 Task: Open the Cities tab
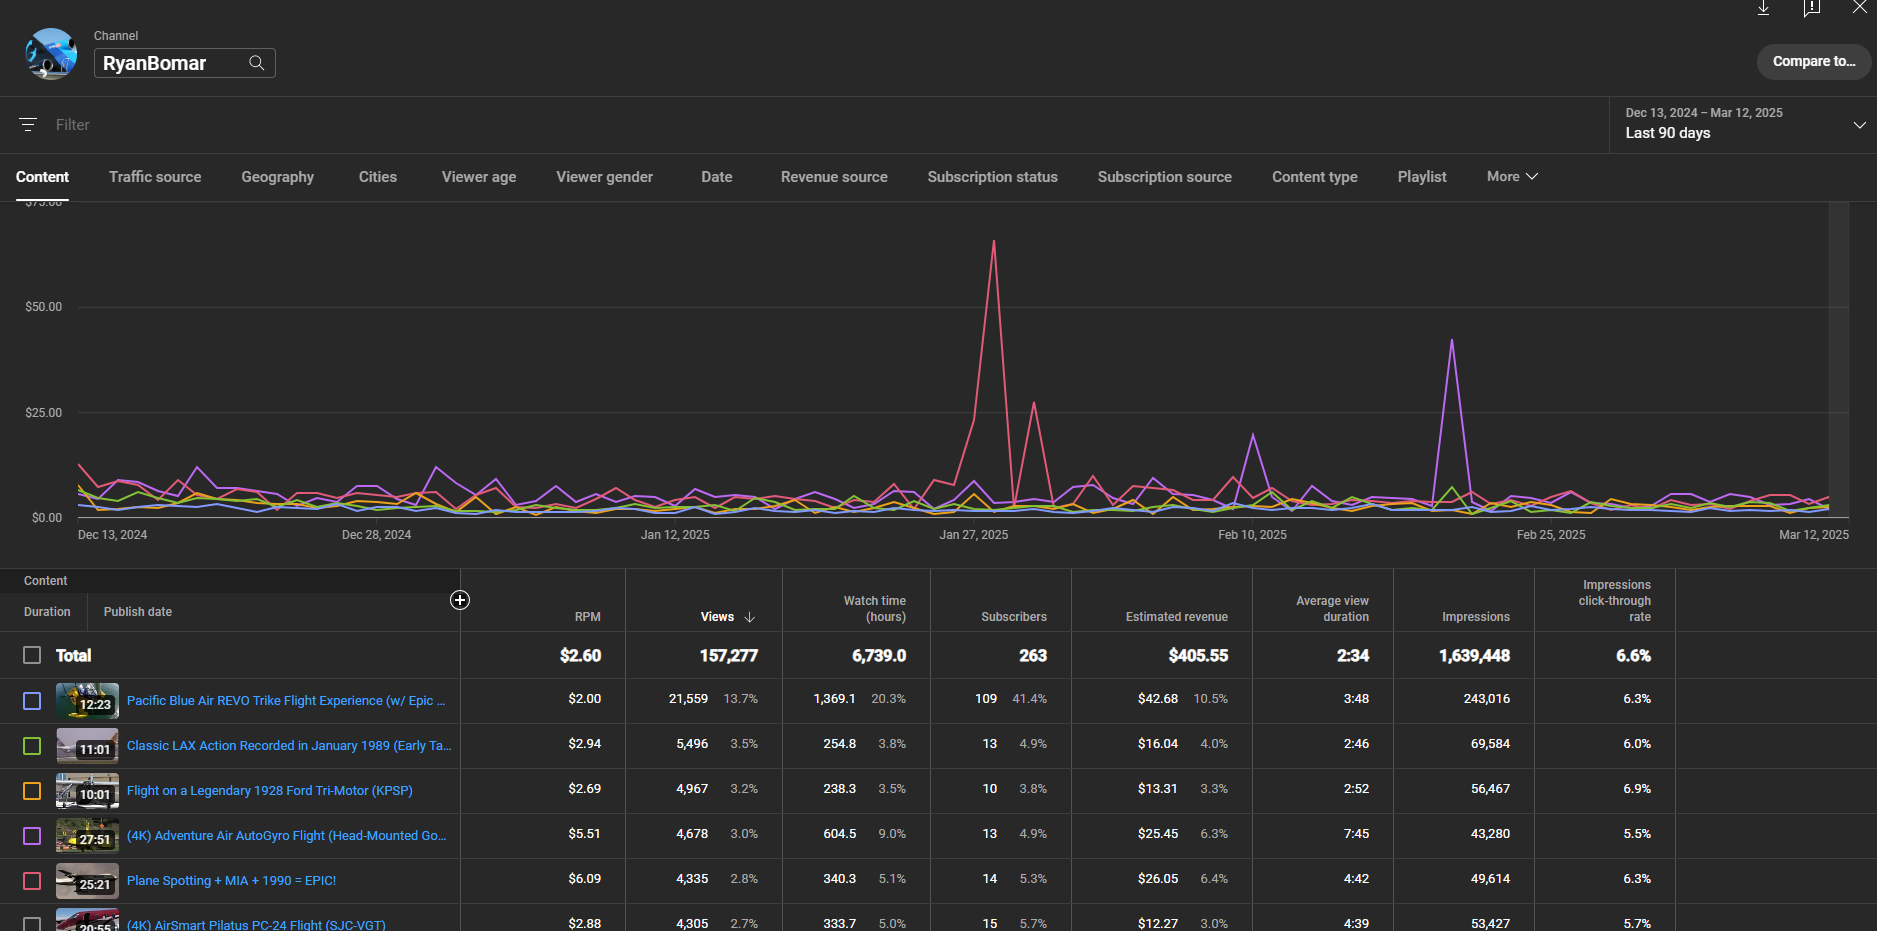click(378, 177)
